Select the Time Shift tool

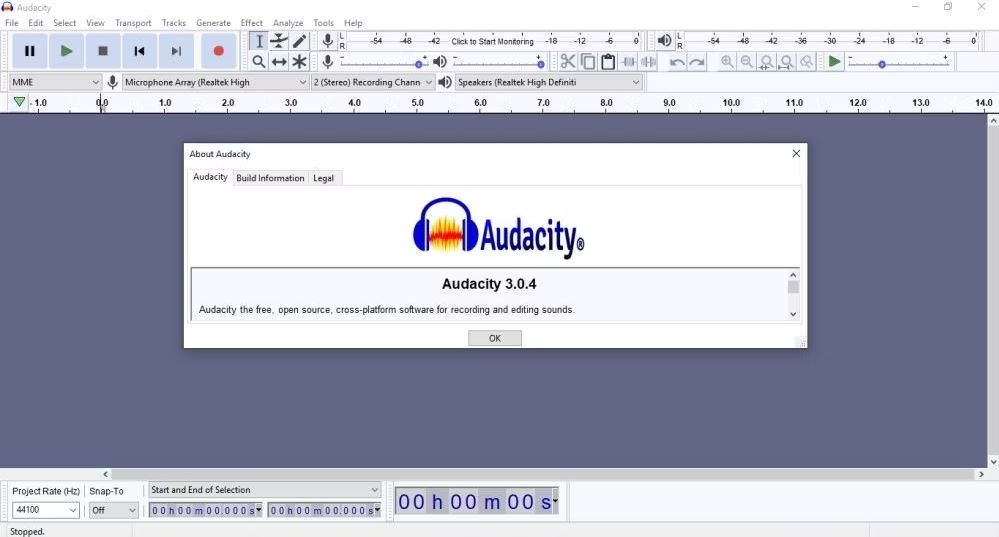(279, 62)
